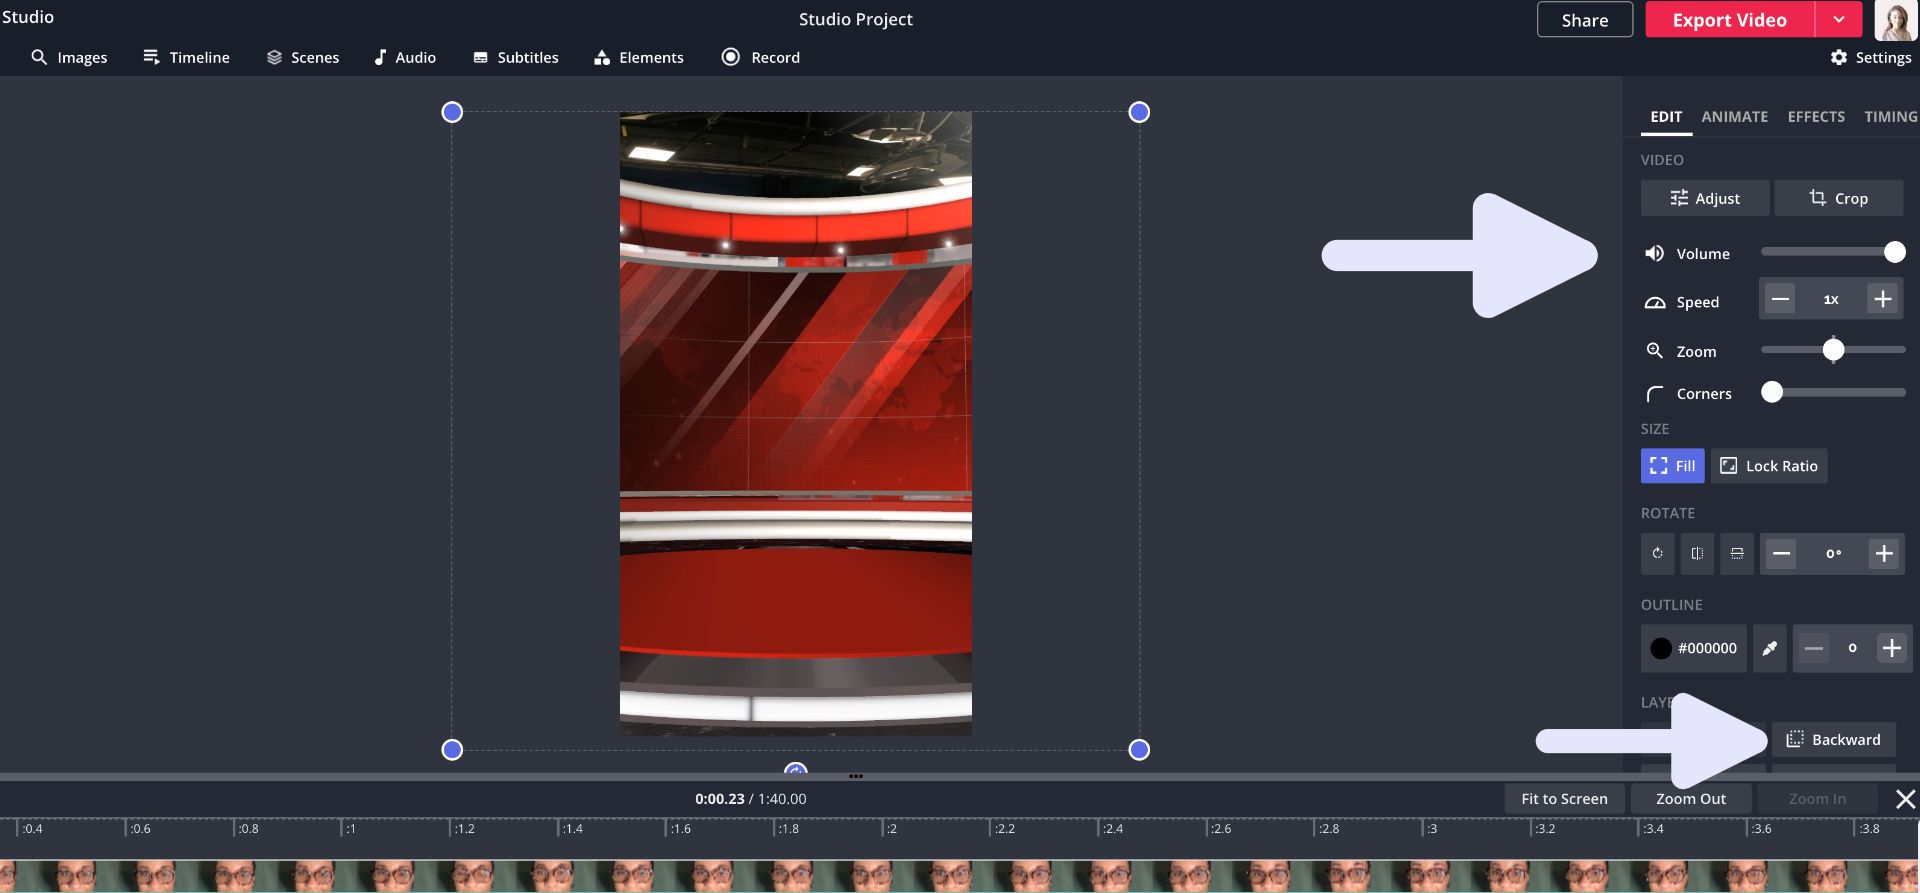Switch to the EFFECTS tab
This screenshot has height=893, width=1920.
(x=1816, y=117)
